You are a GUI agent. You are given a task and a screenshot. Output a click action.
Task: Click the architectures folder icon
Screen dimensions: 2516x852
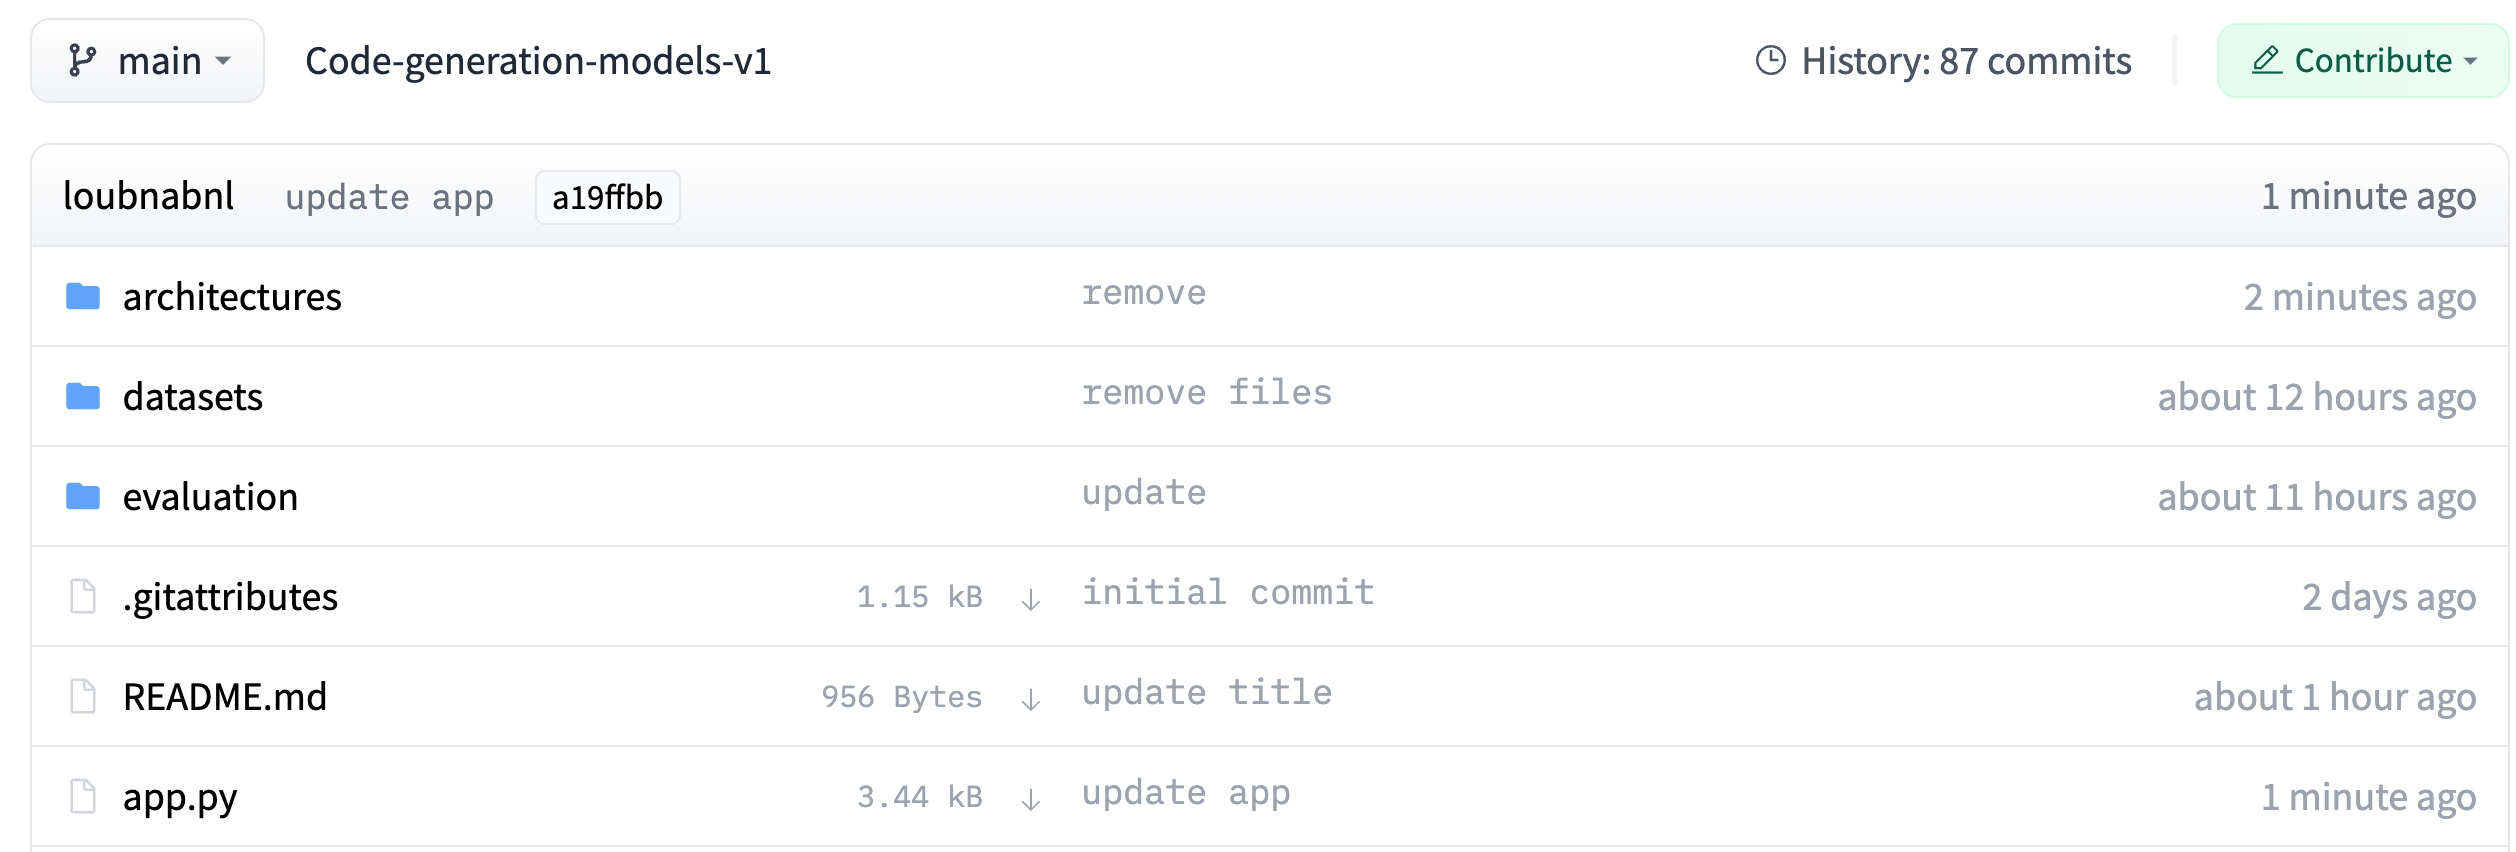click(83, 297)
